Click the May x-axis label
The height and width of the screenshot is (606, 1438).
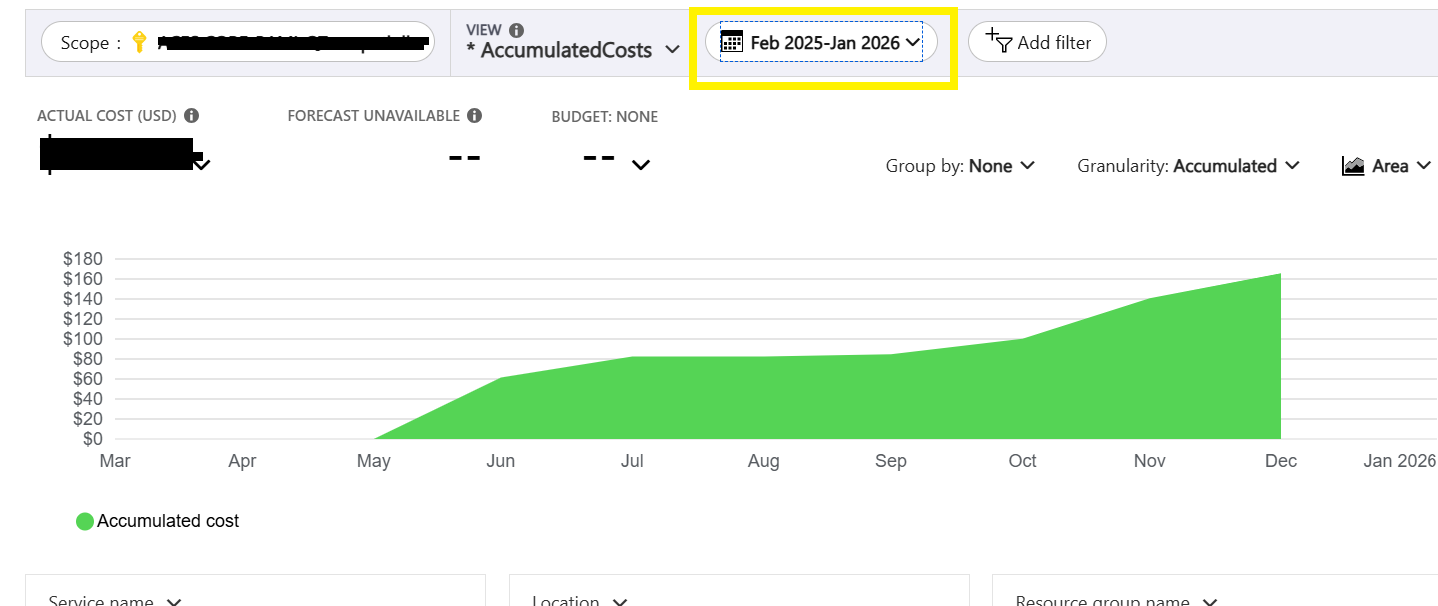pos(373,461)
